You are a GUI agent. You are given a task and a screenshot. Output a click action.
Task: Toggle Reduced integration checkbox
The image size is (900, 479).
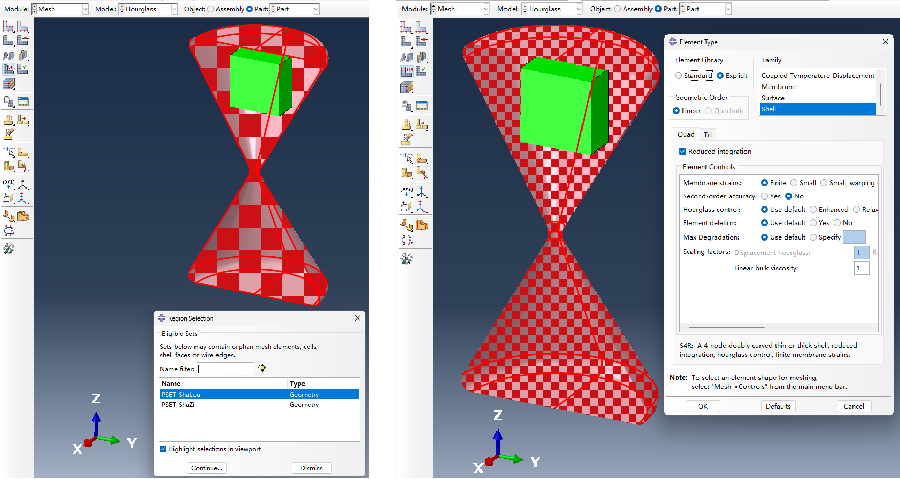tap(682, 151)
